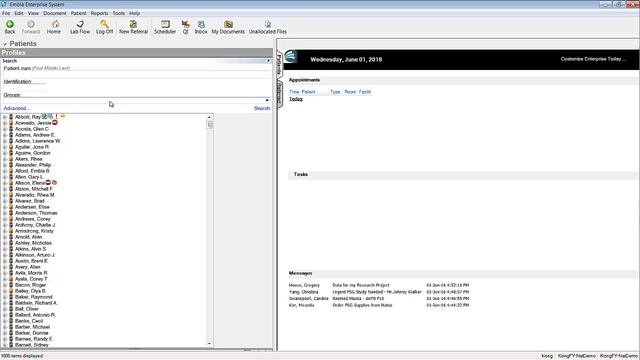Open the View menu
This screenshot has width=640, height=360.
tap(33, 13)
